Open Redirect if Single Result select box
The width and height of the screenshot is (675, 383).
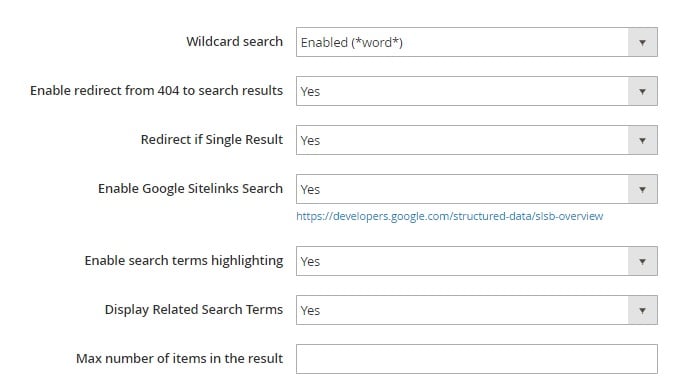coord(477,140)
